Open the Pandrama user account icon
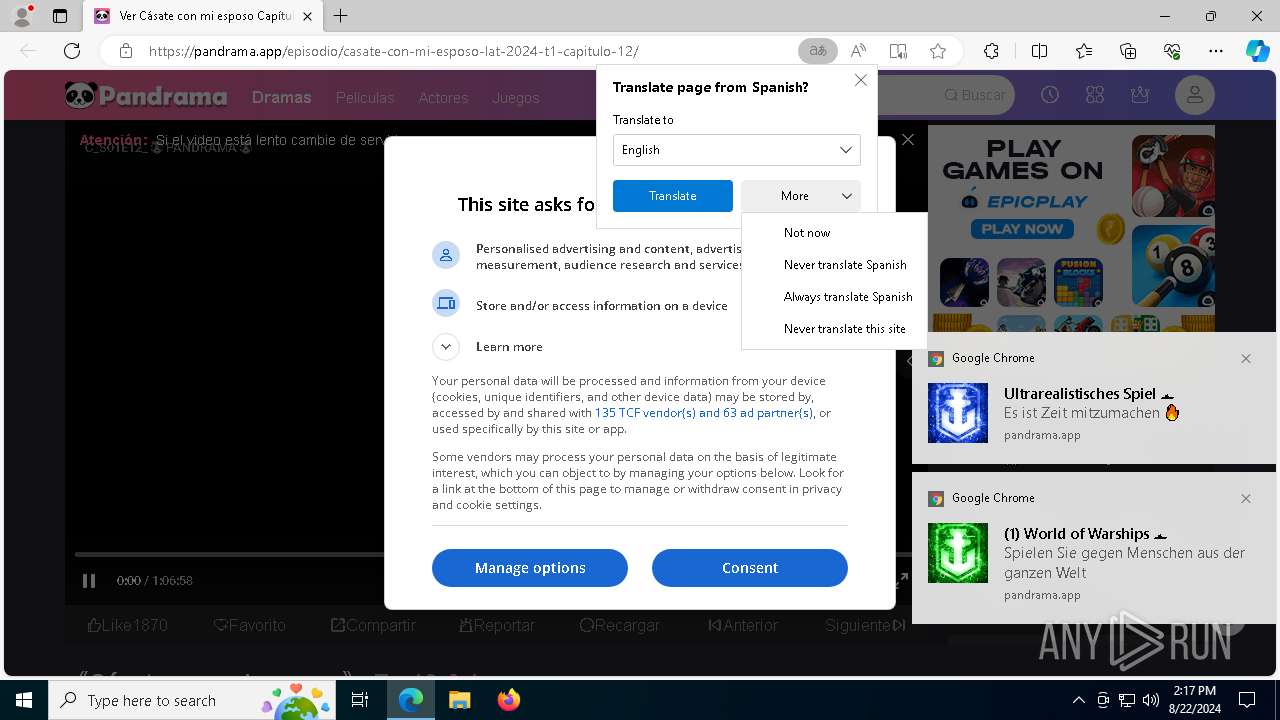 point(1195,96)
